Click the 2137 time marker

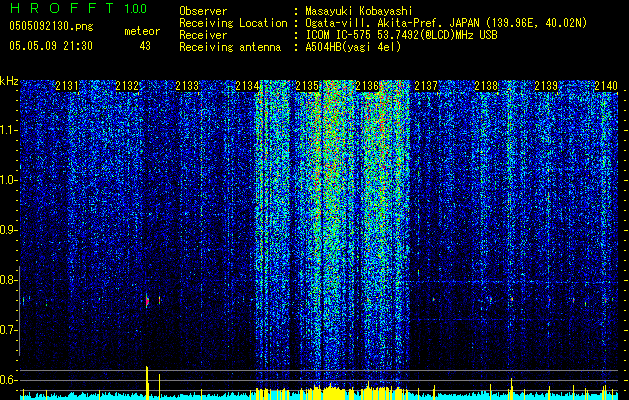point(426,86)
